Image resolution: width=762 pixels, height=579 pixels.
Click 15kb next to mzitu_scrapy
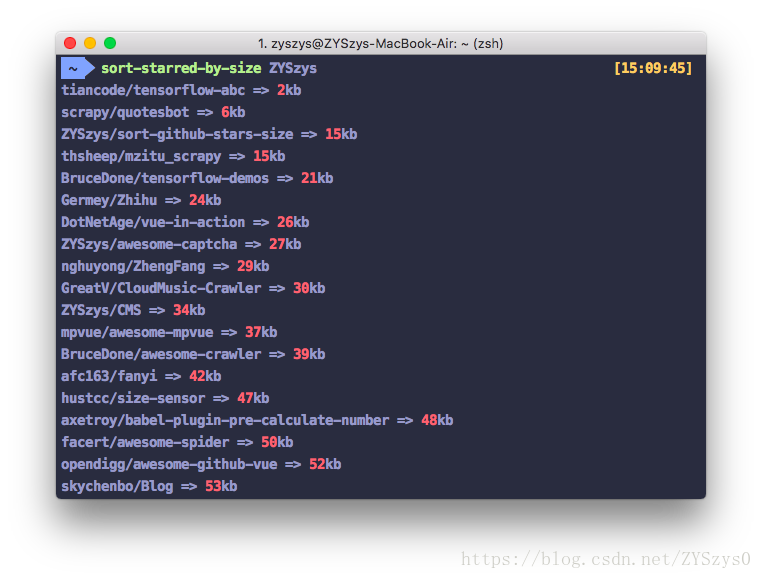(269, 157)
